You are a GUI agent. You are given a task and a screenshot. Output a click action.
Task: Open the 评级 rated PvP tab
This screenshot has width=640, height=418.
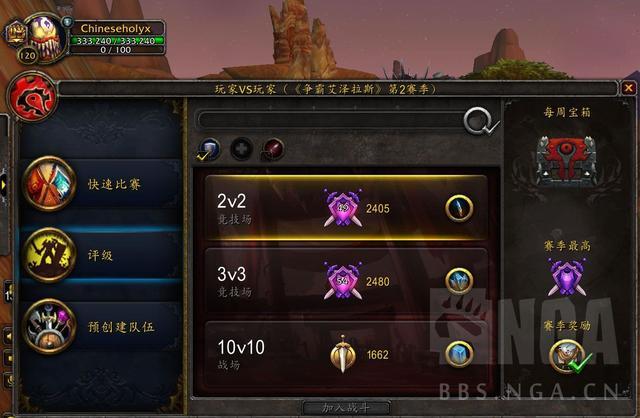click(100, 256)
